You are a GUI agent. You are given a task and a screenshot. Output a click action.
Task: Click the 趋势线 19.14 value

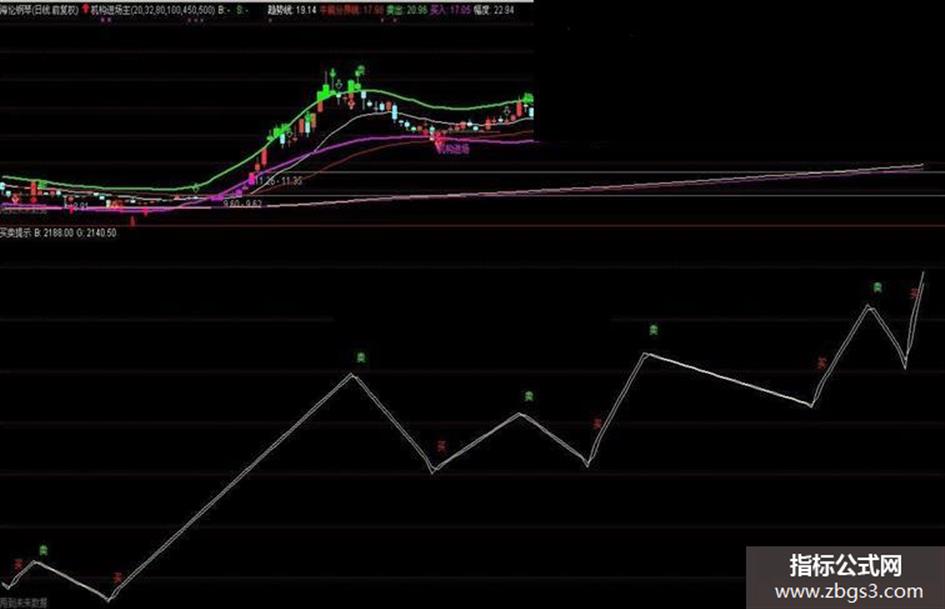292,10
